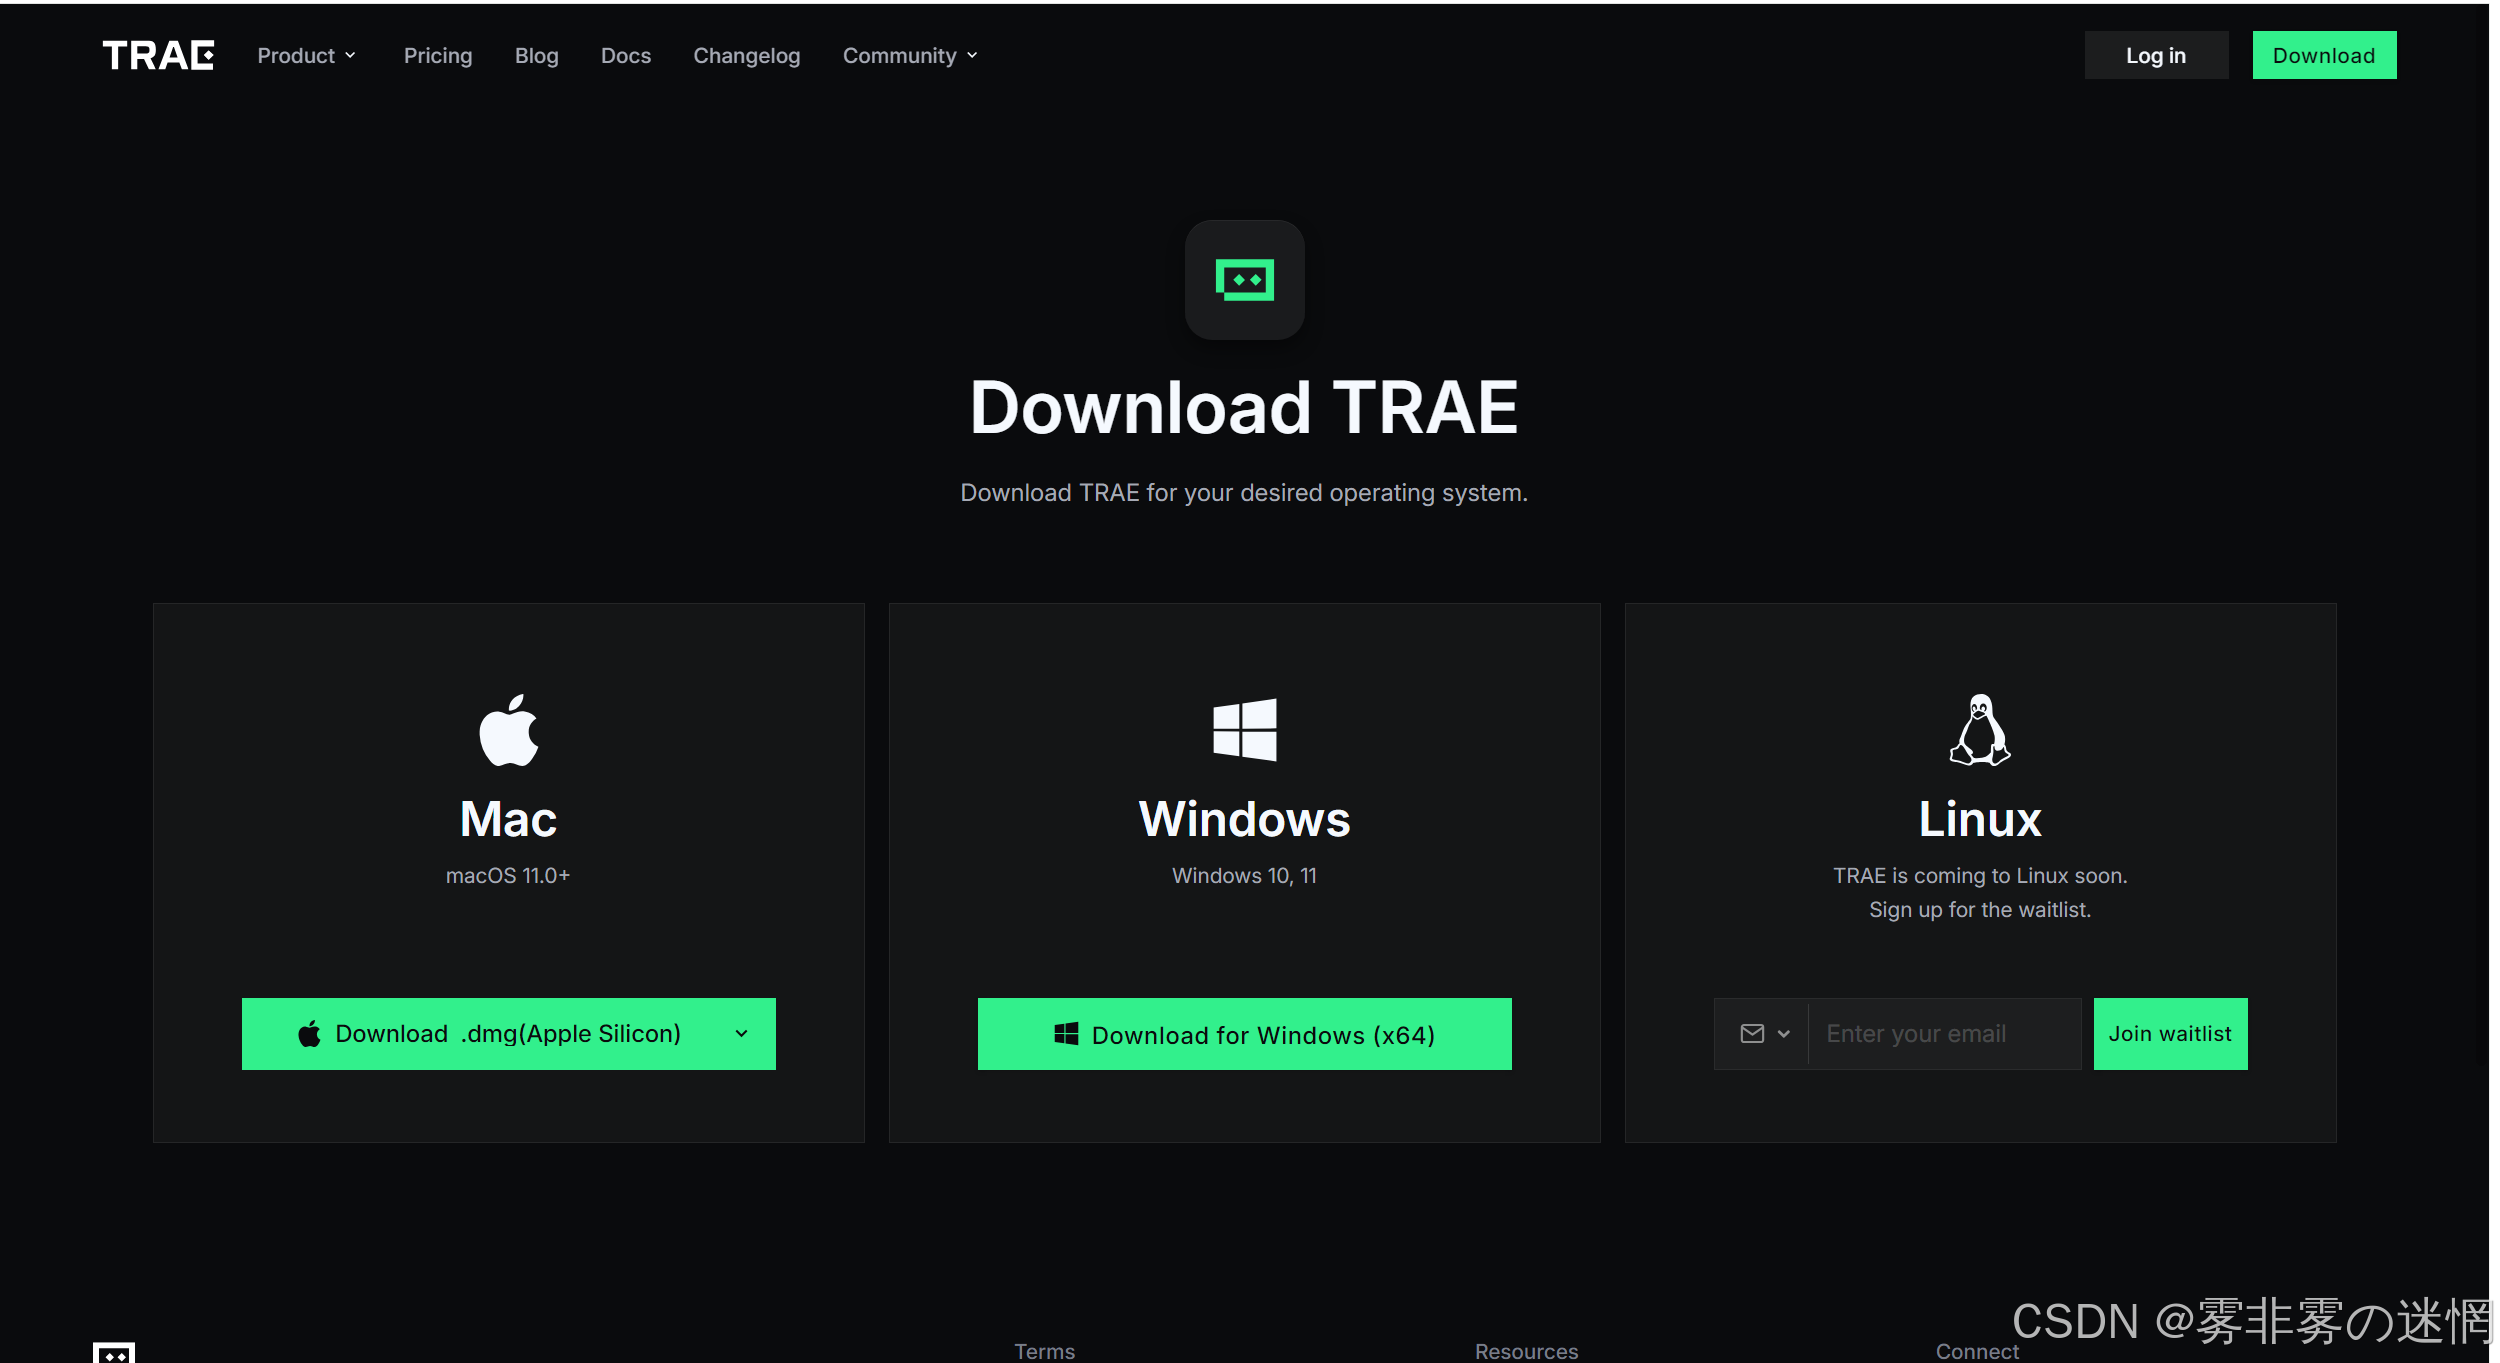Click the TRAE footer logo icon
This screenshot has height=1363, width=2500.
point(114,1352)
